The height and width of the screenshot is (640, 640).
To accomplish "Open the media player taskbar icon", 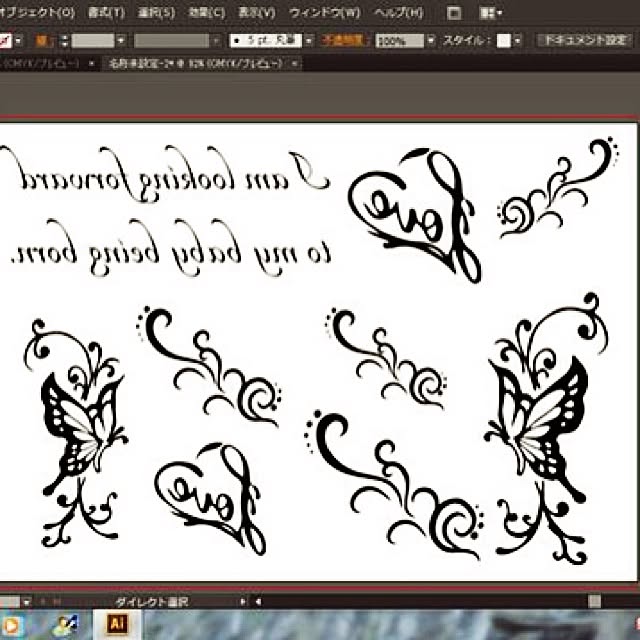I will 10,626.
